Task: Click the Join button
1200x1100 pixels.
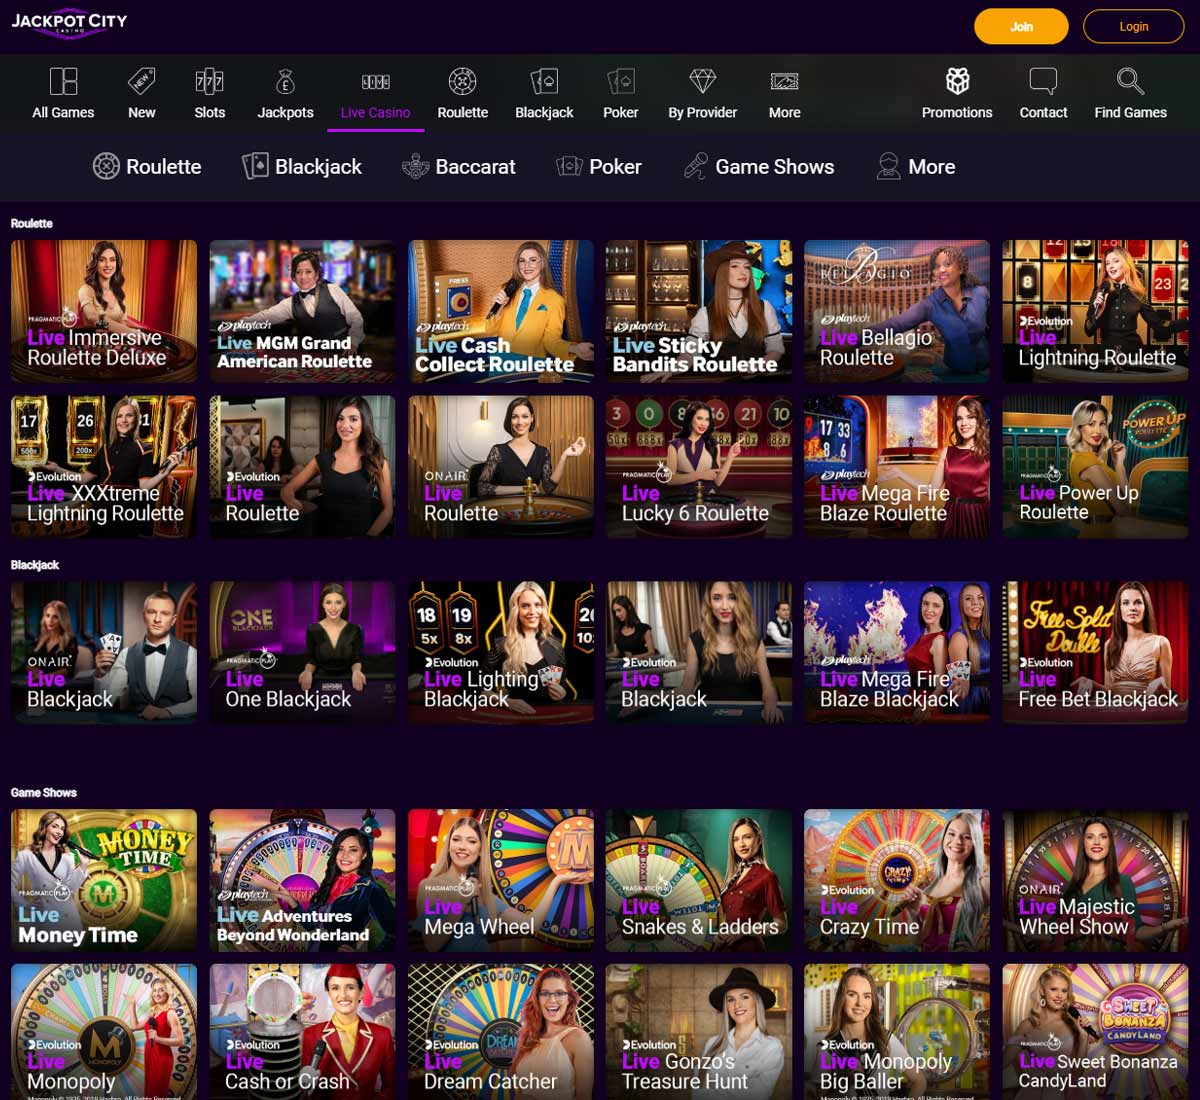Action: (1021, 26)
